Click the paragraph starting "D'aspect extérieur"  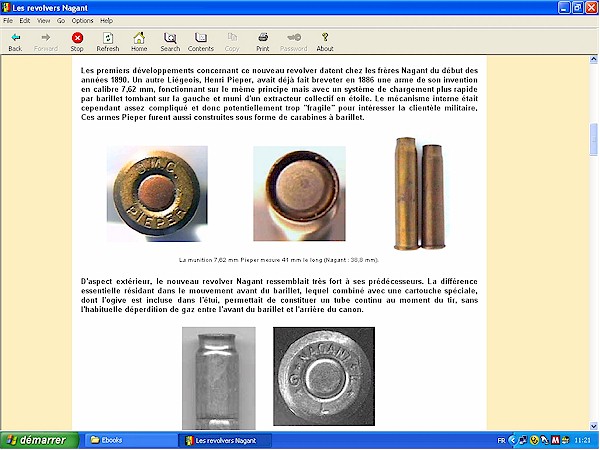click(x=279, y=295)
